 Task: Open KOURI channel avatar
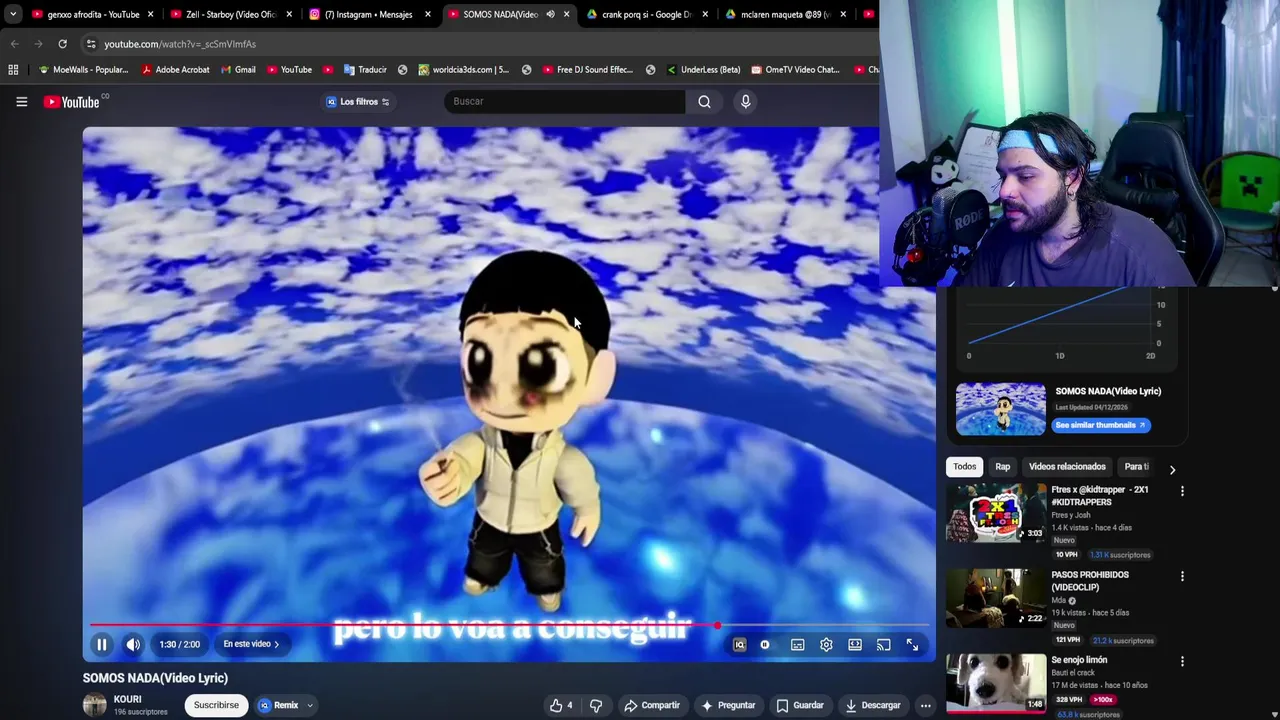click(94, 705)
